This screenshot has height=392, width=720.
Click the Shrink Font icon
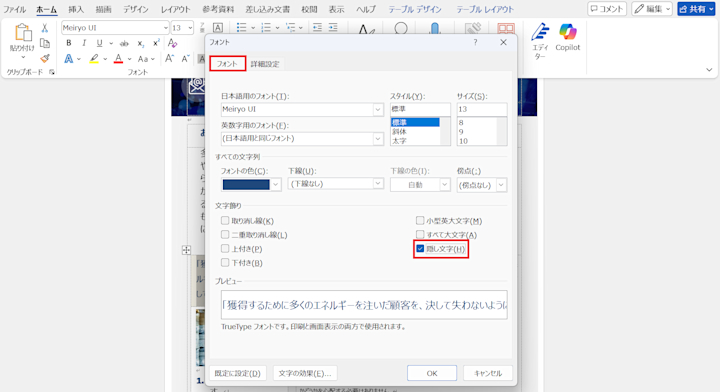[185, 59]
